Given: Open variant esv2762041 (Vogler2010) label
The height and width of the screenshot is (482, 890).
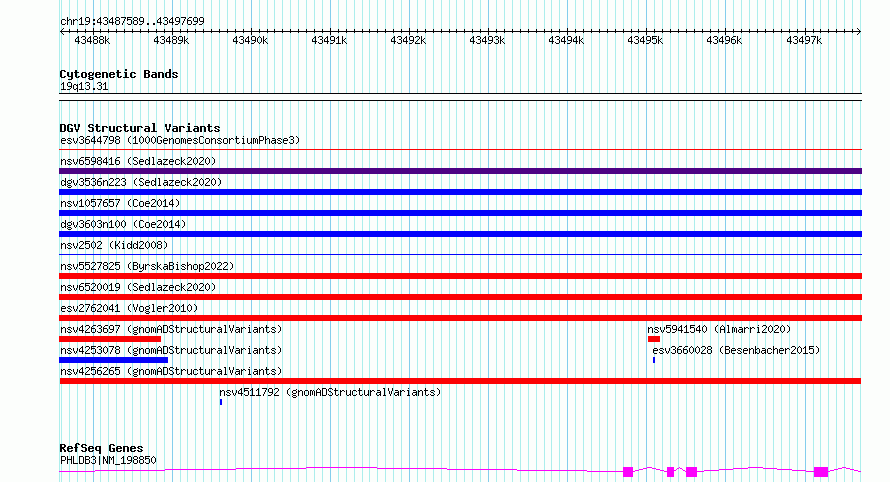Looking at the screenshot, I should pyautogui.click(x=129, y=308).
